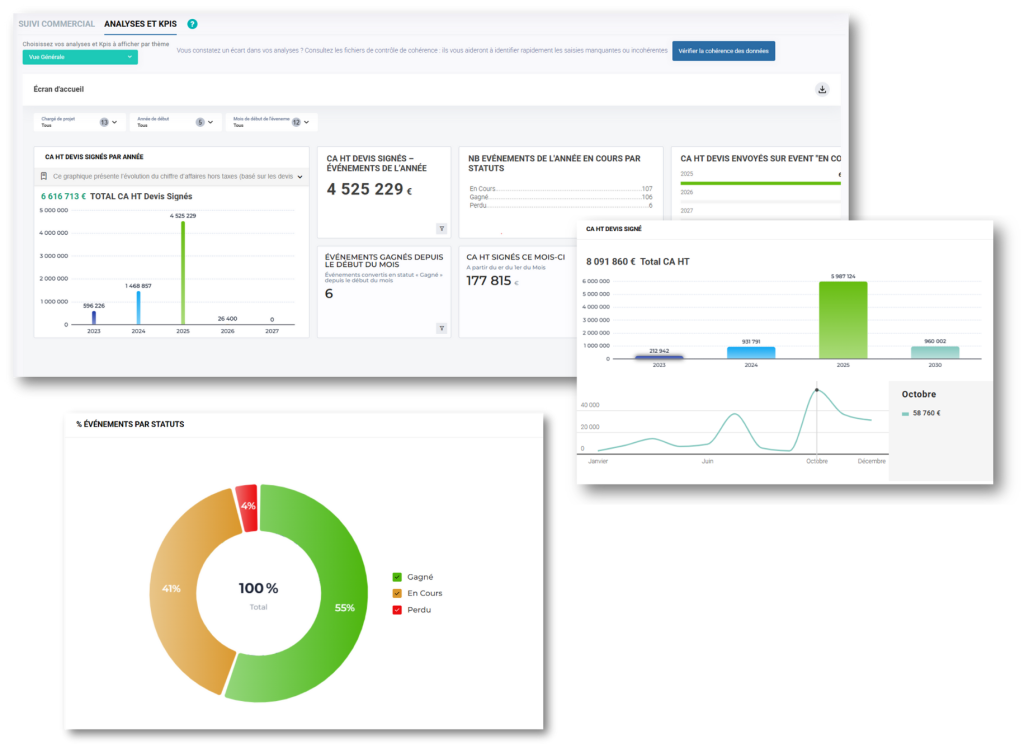Click Vérifier la cohérence des données
Viewport: 1024px width, 748px height.
pos(723,50)
